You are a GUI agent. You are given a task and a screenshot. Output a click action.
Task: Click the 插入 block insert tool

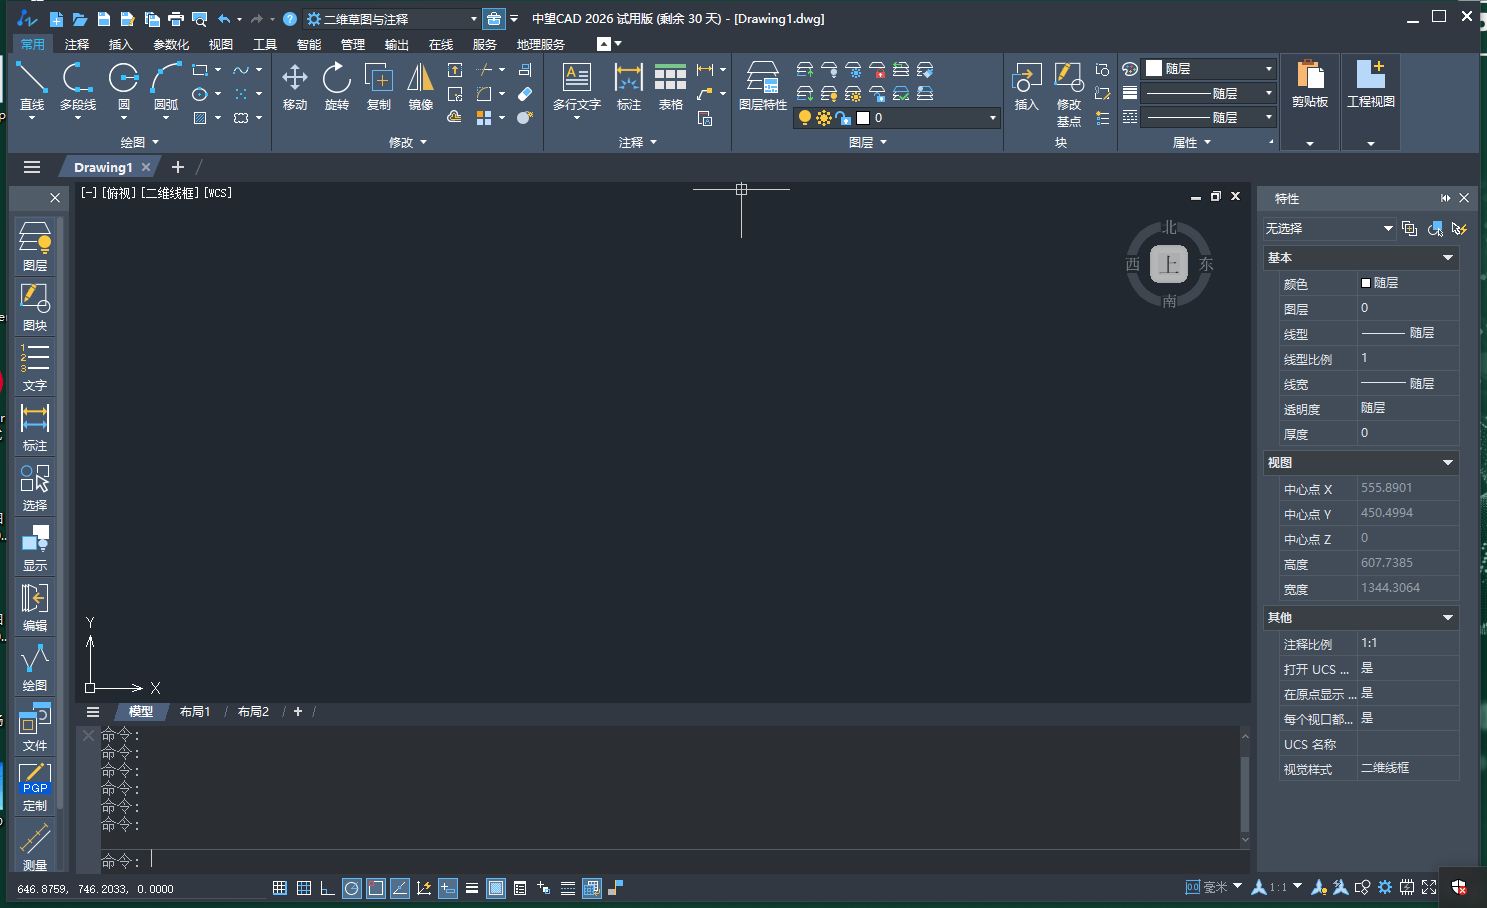1027,87
